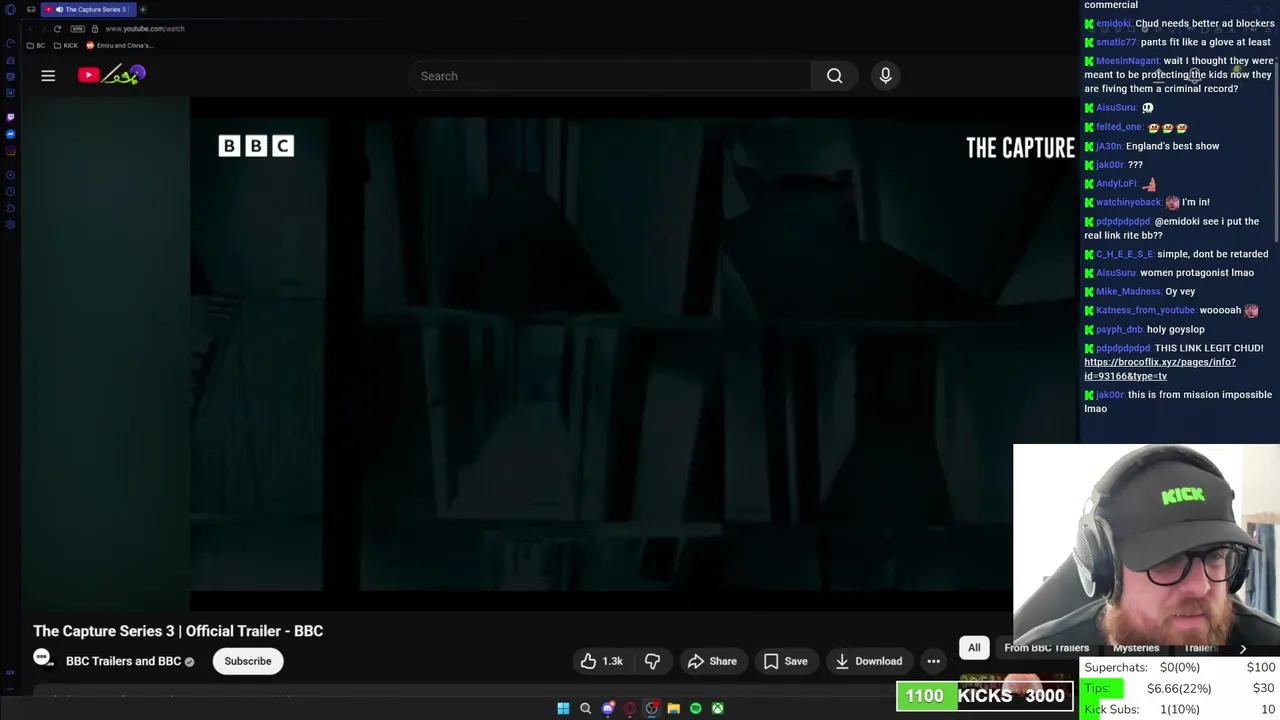Viewport: 1280px width, 720px height.
Task: Click the browser address bar URL
Action: click(x=145, y=29)
